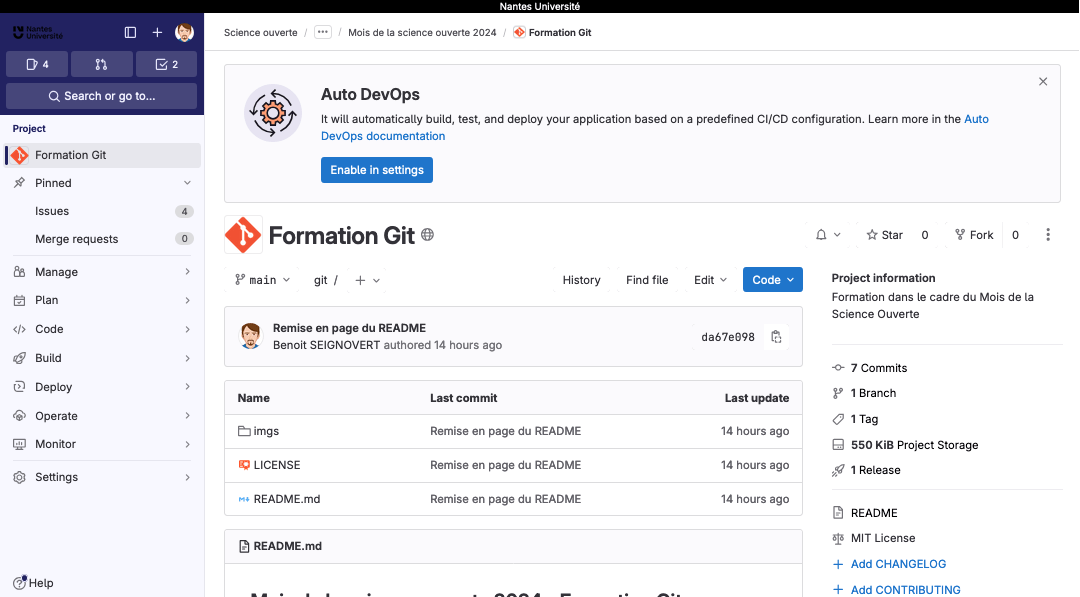
Task: Click the Formation Git project avatar
Action: (243, 235)
